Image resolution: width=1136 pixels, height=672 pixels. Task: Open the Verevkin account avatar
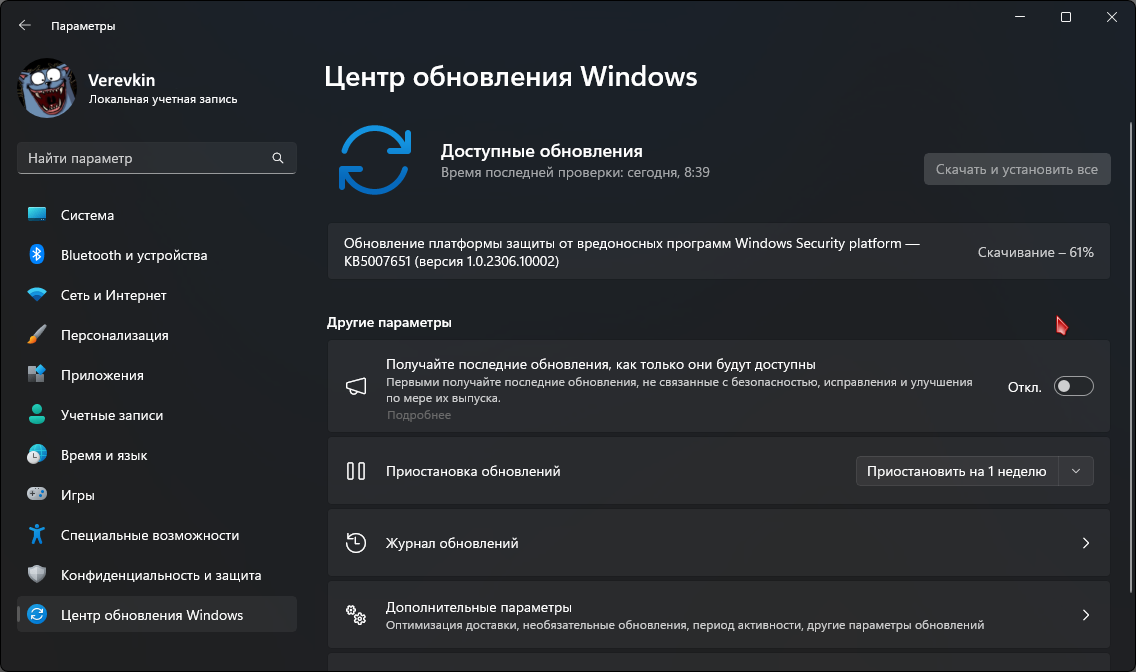pyautogui.click(x=47, y=88)
